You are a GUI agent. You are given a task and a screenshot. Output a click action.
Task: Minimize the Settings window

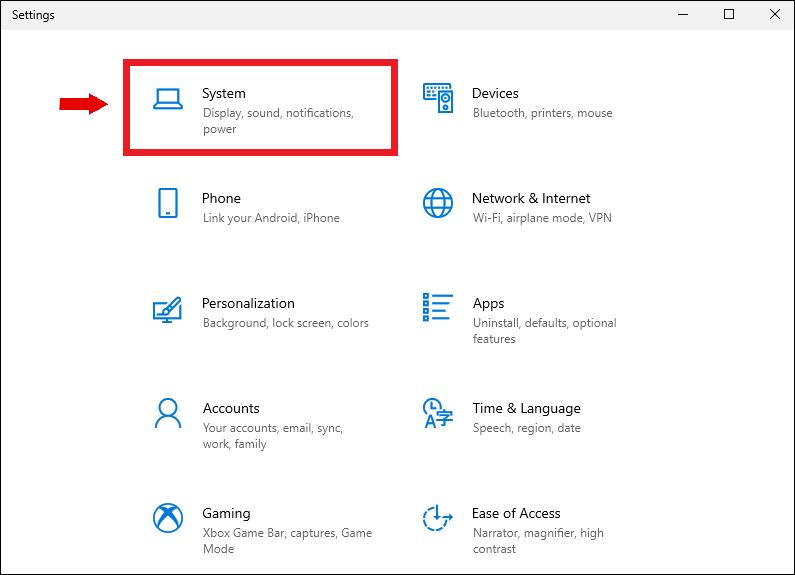684,15
